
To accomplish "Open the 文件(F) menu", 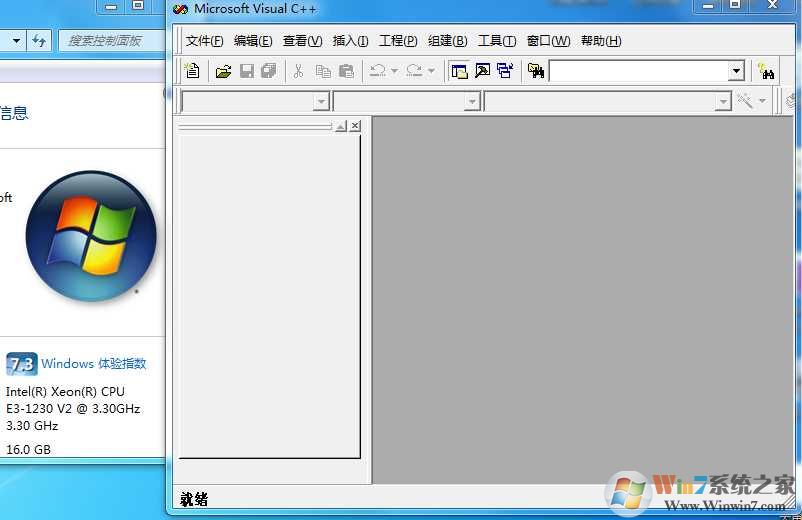I will pos(204,41).
